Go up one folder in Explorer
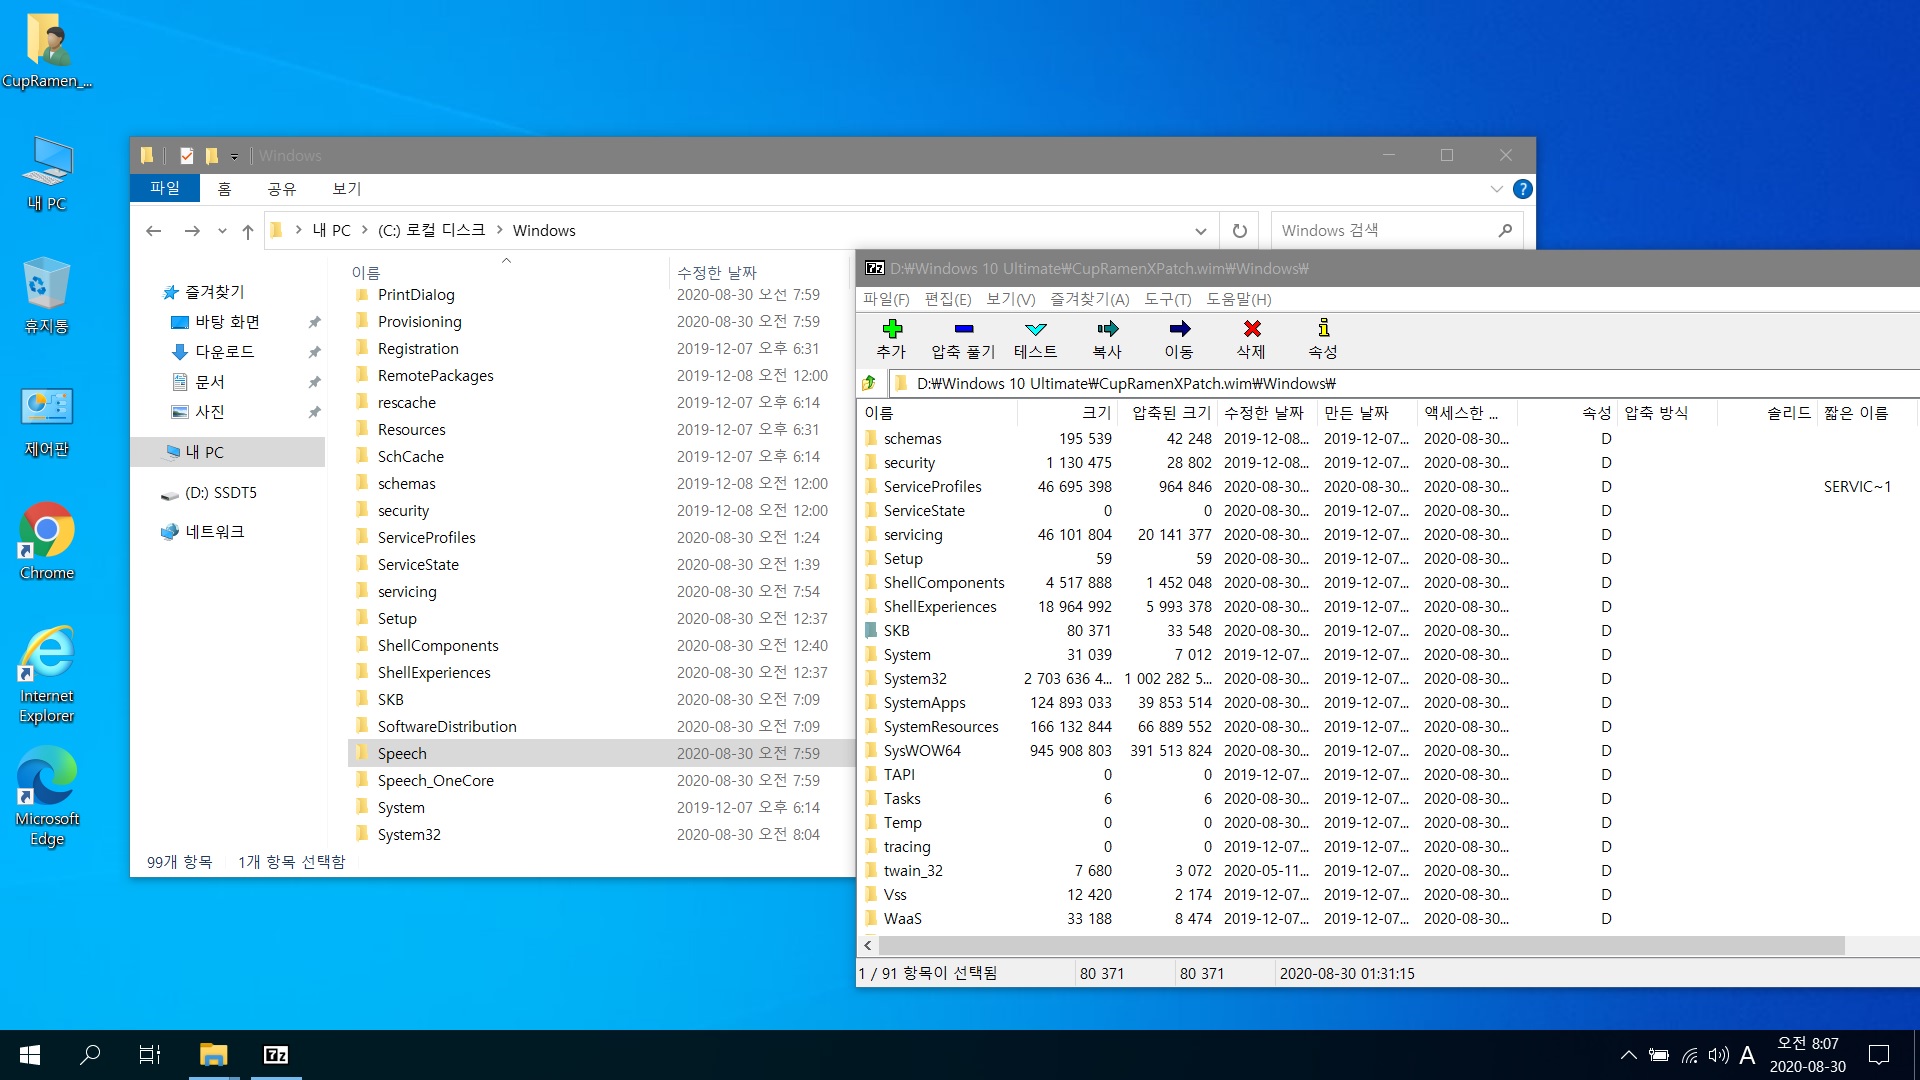Image resolution: width=1920 pixels, height=1080 pixels. pos(247,231)
